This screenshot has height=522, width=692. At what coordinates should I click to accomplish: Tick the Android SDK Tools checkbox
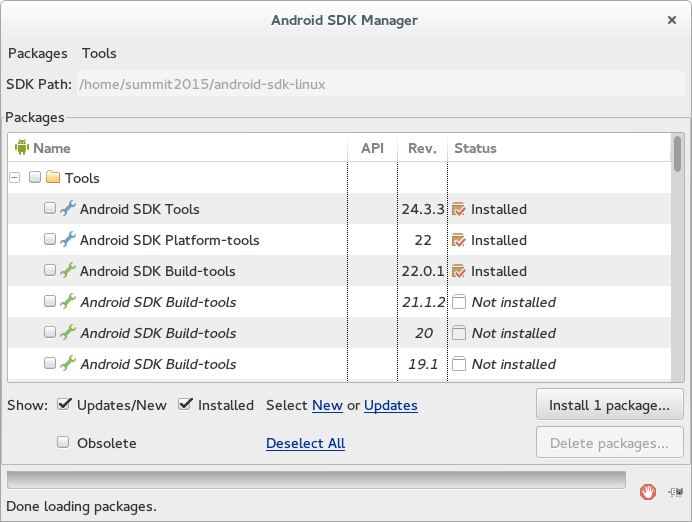[x=50, y=208]
